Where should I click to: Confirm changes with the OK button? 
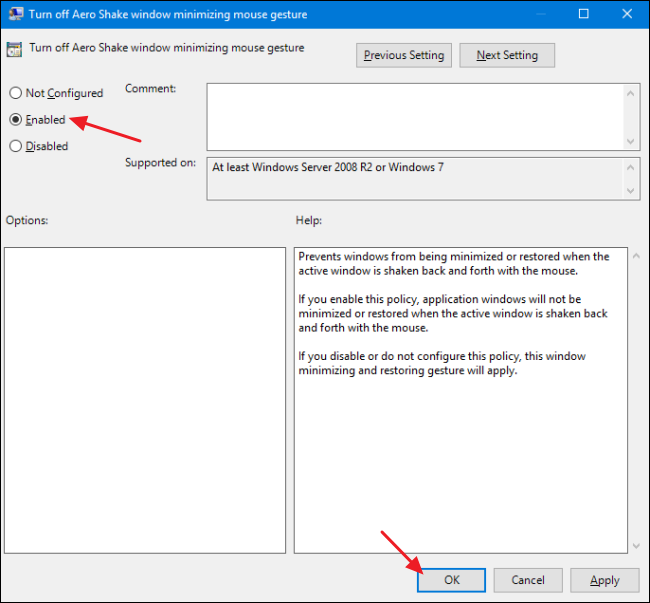pyautogui.click(x=451, y=580)
